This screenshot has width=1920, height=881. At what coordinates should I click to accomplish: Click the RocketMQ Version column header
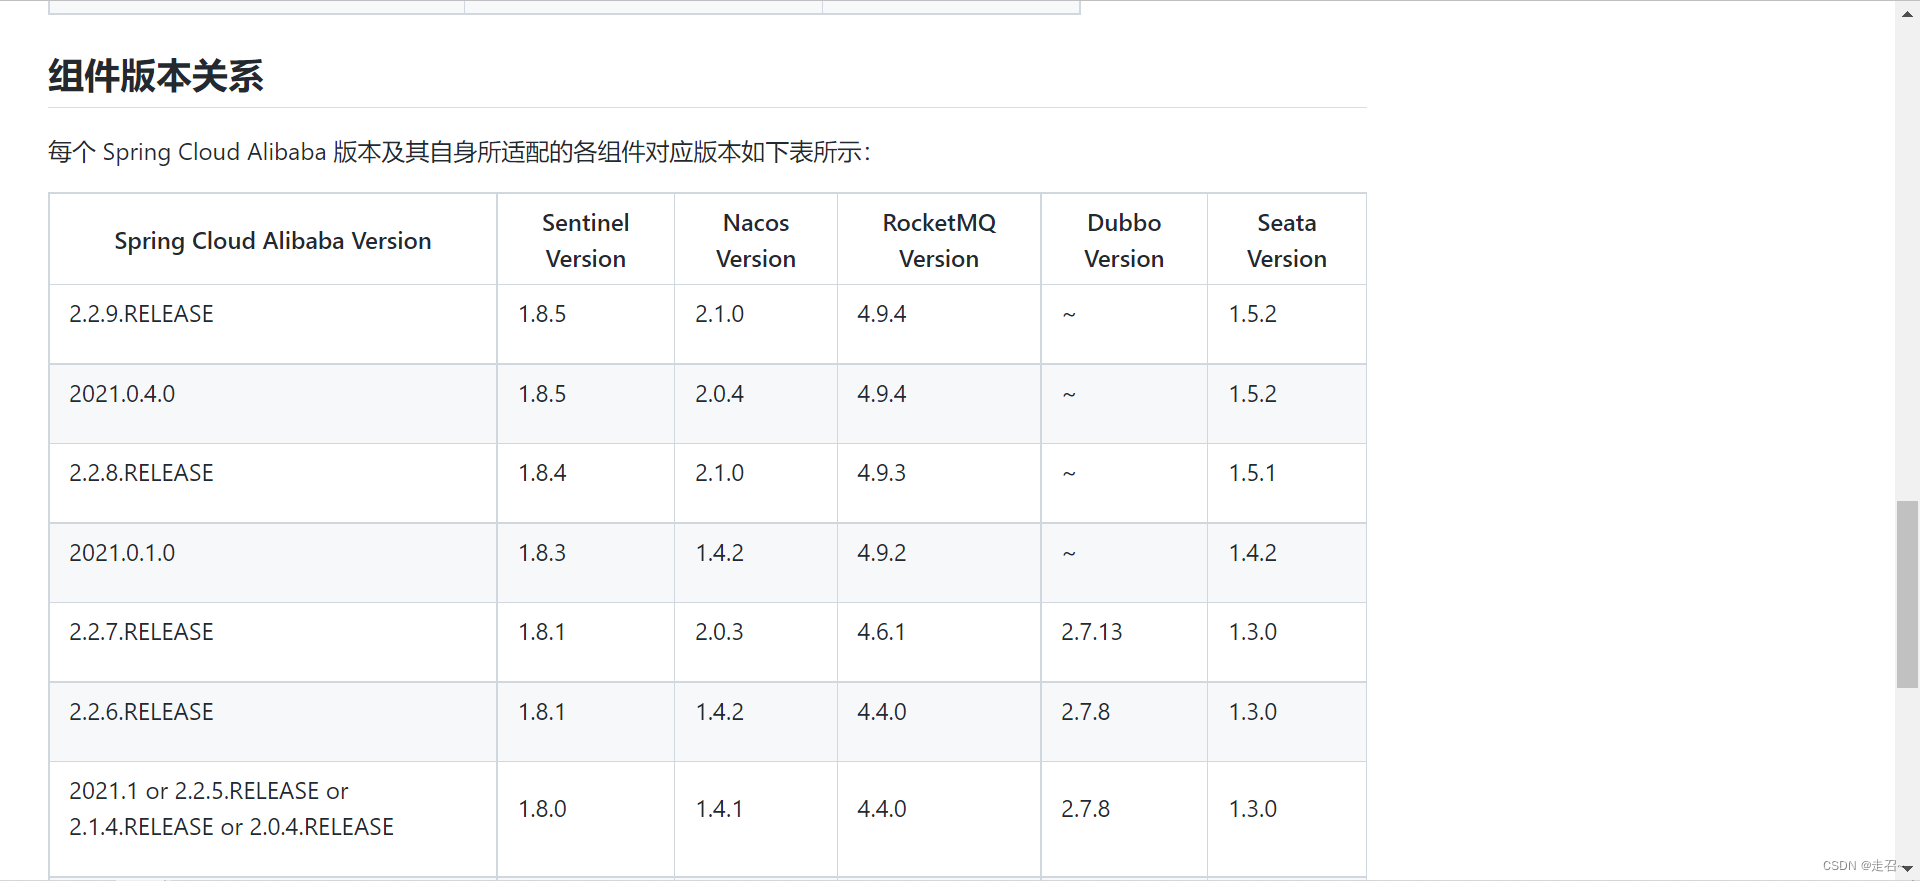(939, 241)
